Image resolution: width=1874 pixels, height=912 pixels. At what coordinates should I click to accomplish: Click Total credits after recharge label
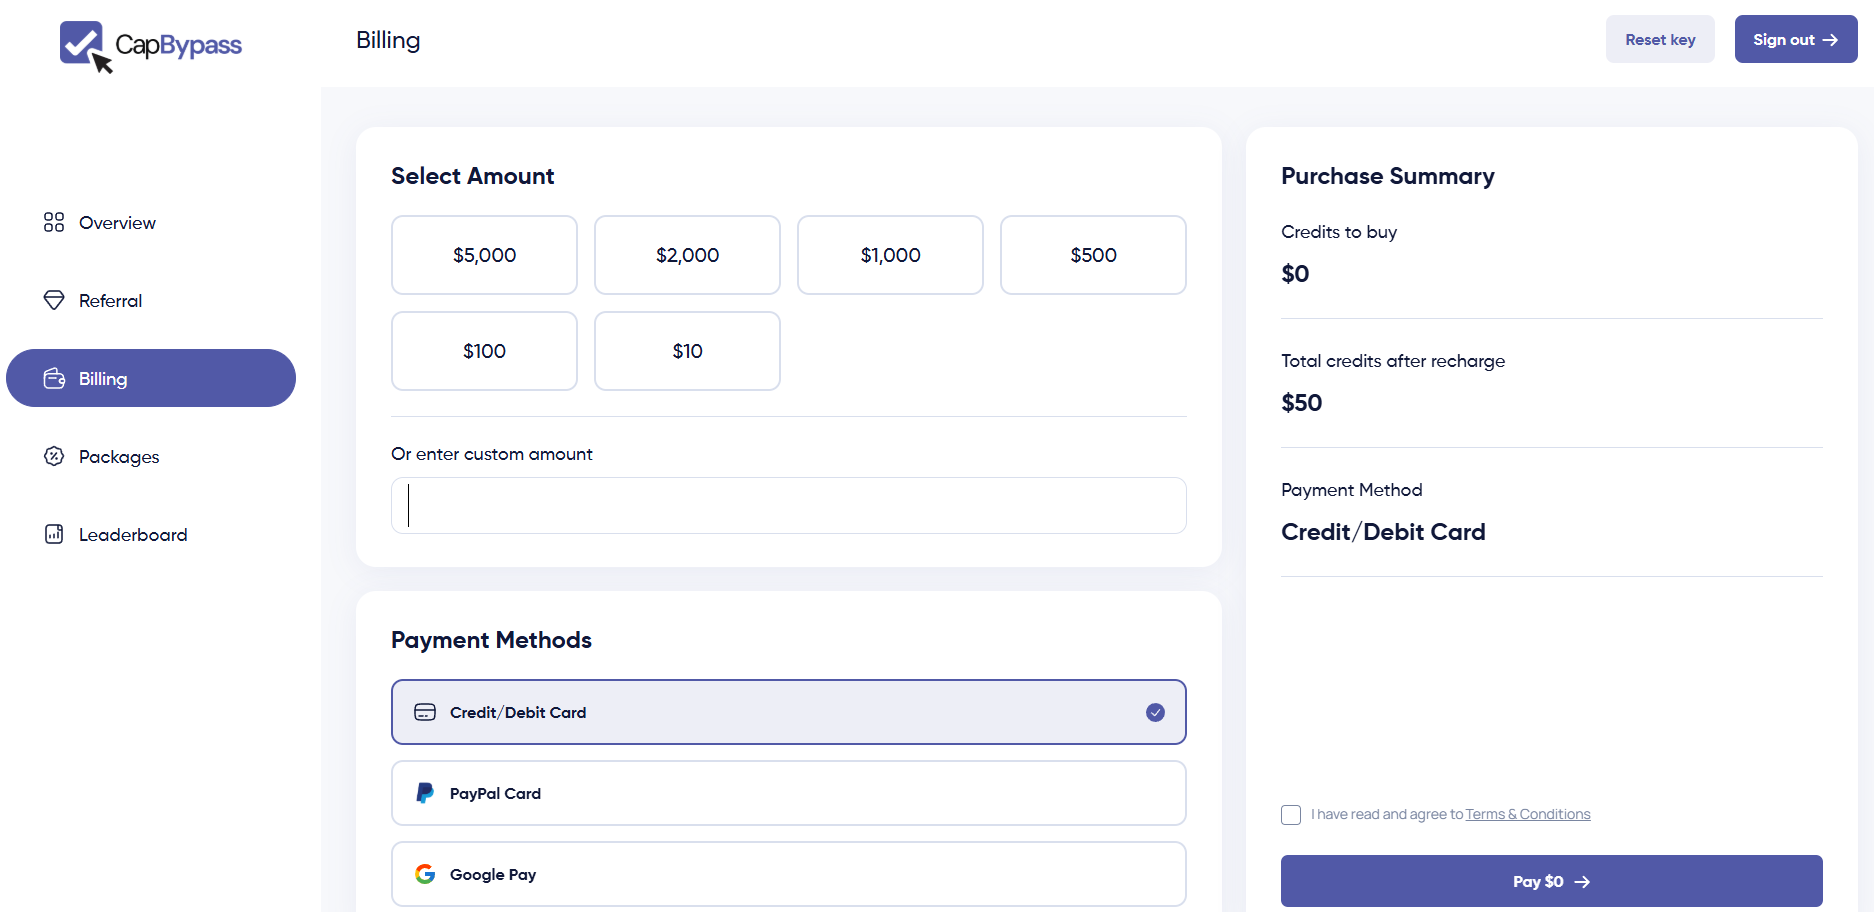coord(1393,361)
